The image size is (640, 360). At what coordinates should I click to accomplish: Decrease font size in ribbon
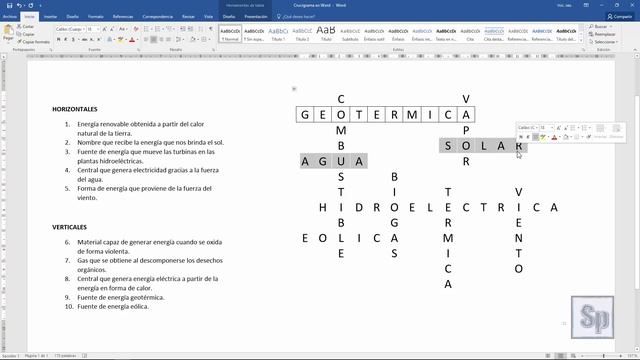(x=112, y=29)
